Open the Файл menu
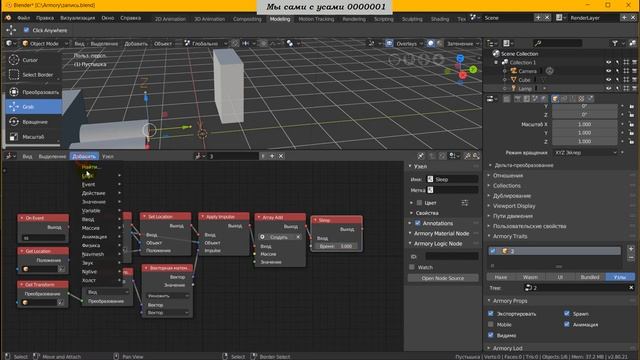The height and width of the screenshot is (360, 640). 24,18
